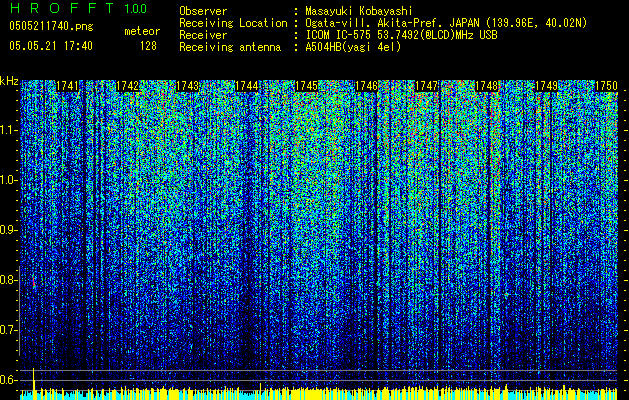Click the 'Receiving Location' label

coord(233,23)
